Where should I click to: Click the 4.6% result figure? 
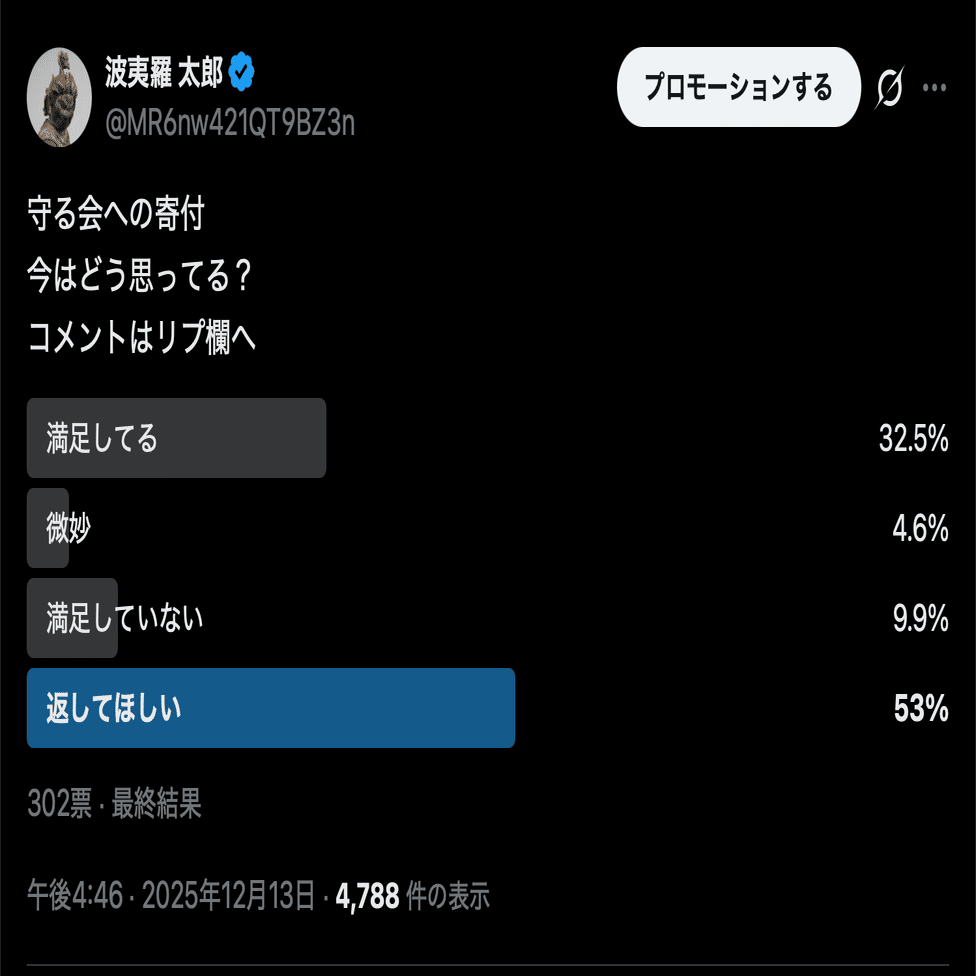pyautogui.click(x=920, y=529)
